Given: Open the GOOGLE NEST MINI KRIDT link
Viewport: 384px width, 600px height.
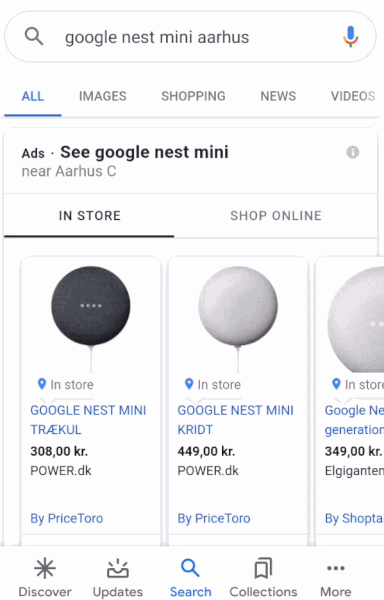Looking at the screenshot, I should pyautogui.click(x=235, y=420).
